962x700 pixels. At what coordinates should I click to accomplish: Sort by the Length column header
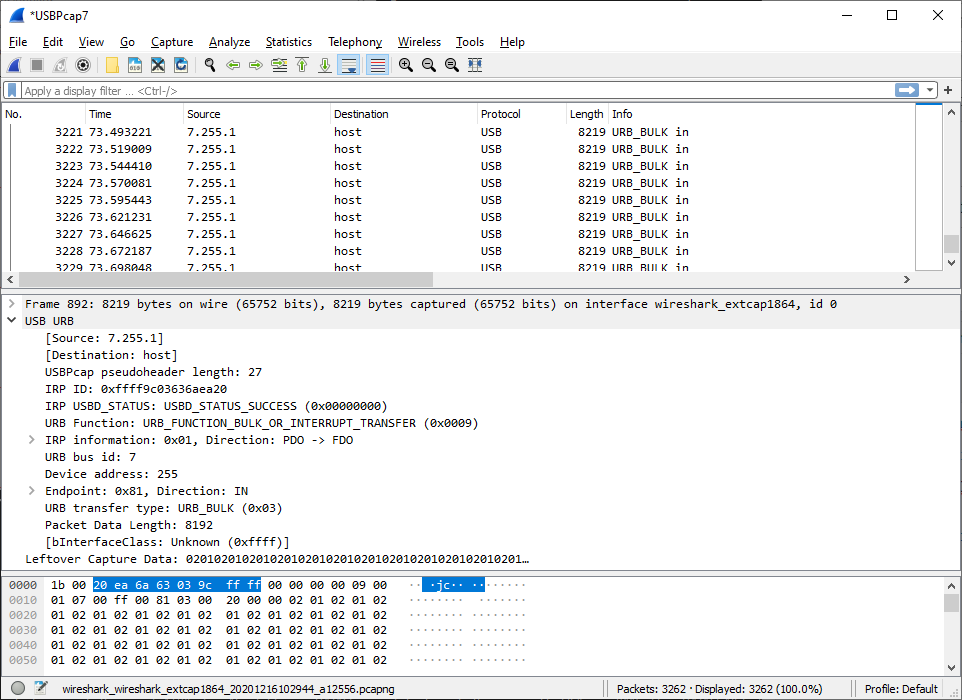pyautogui.click(x=587, y=113)
